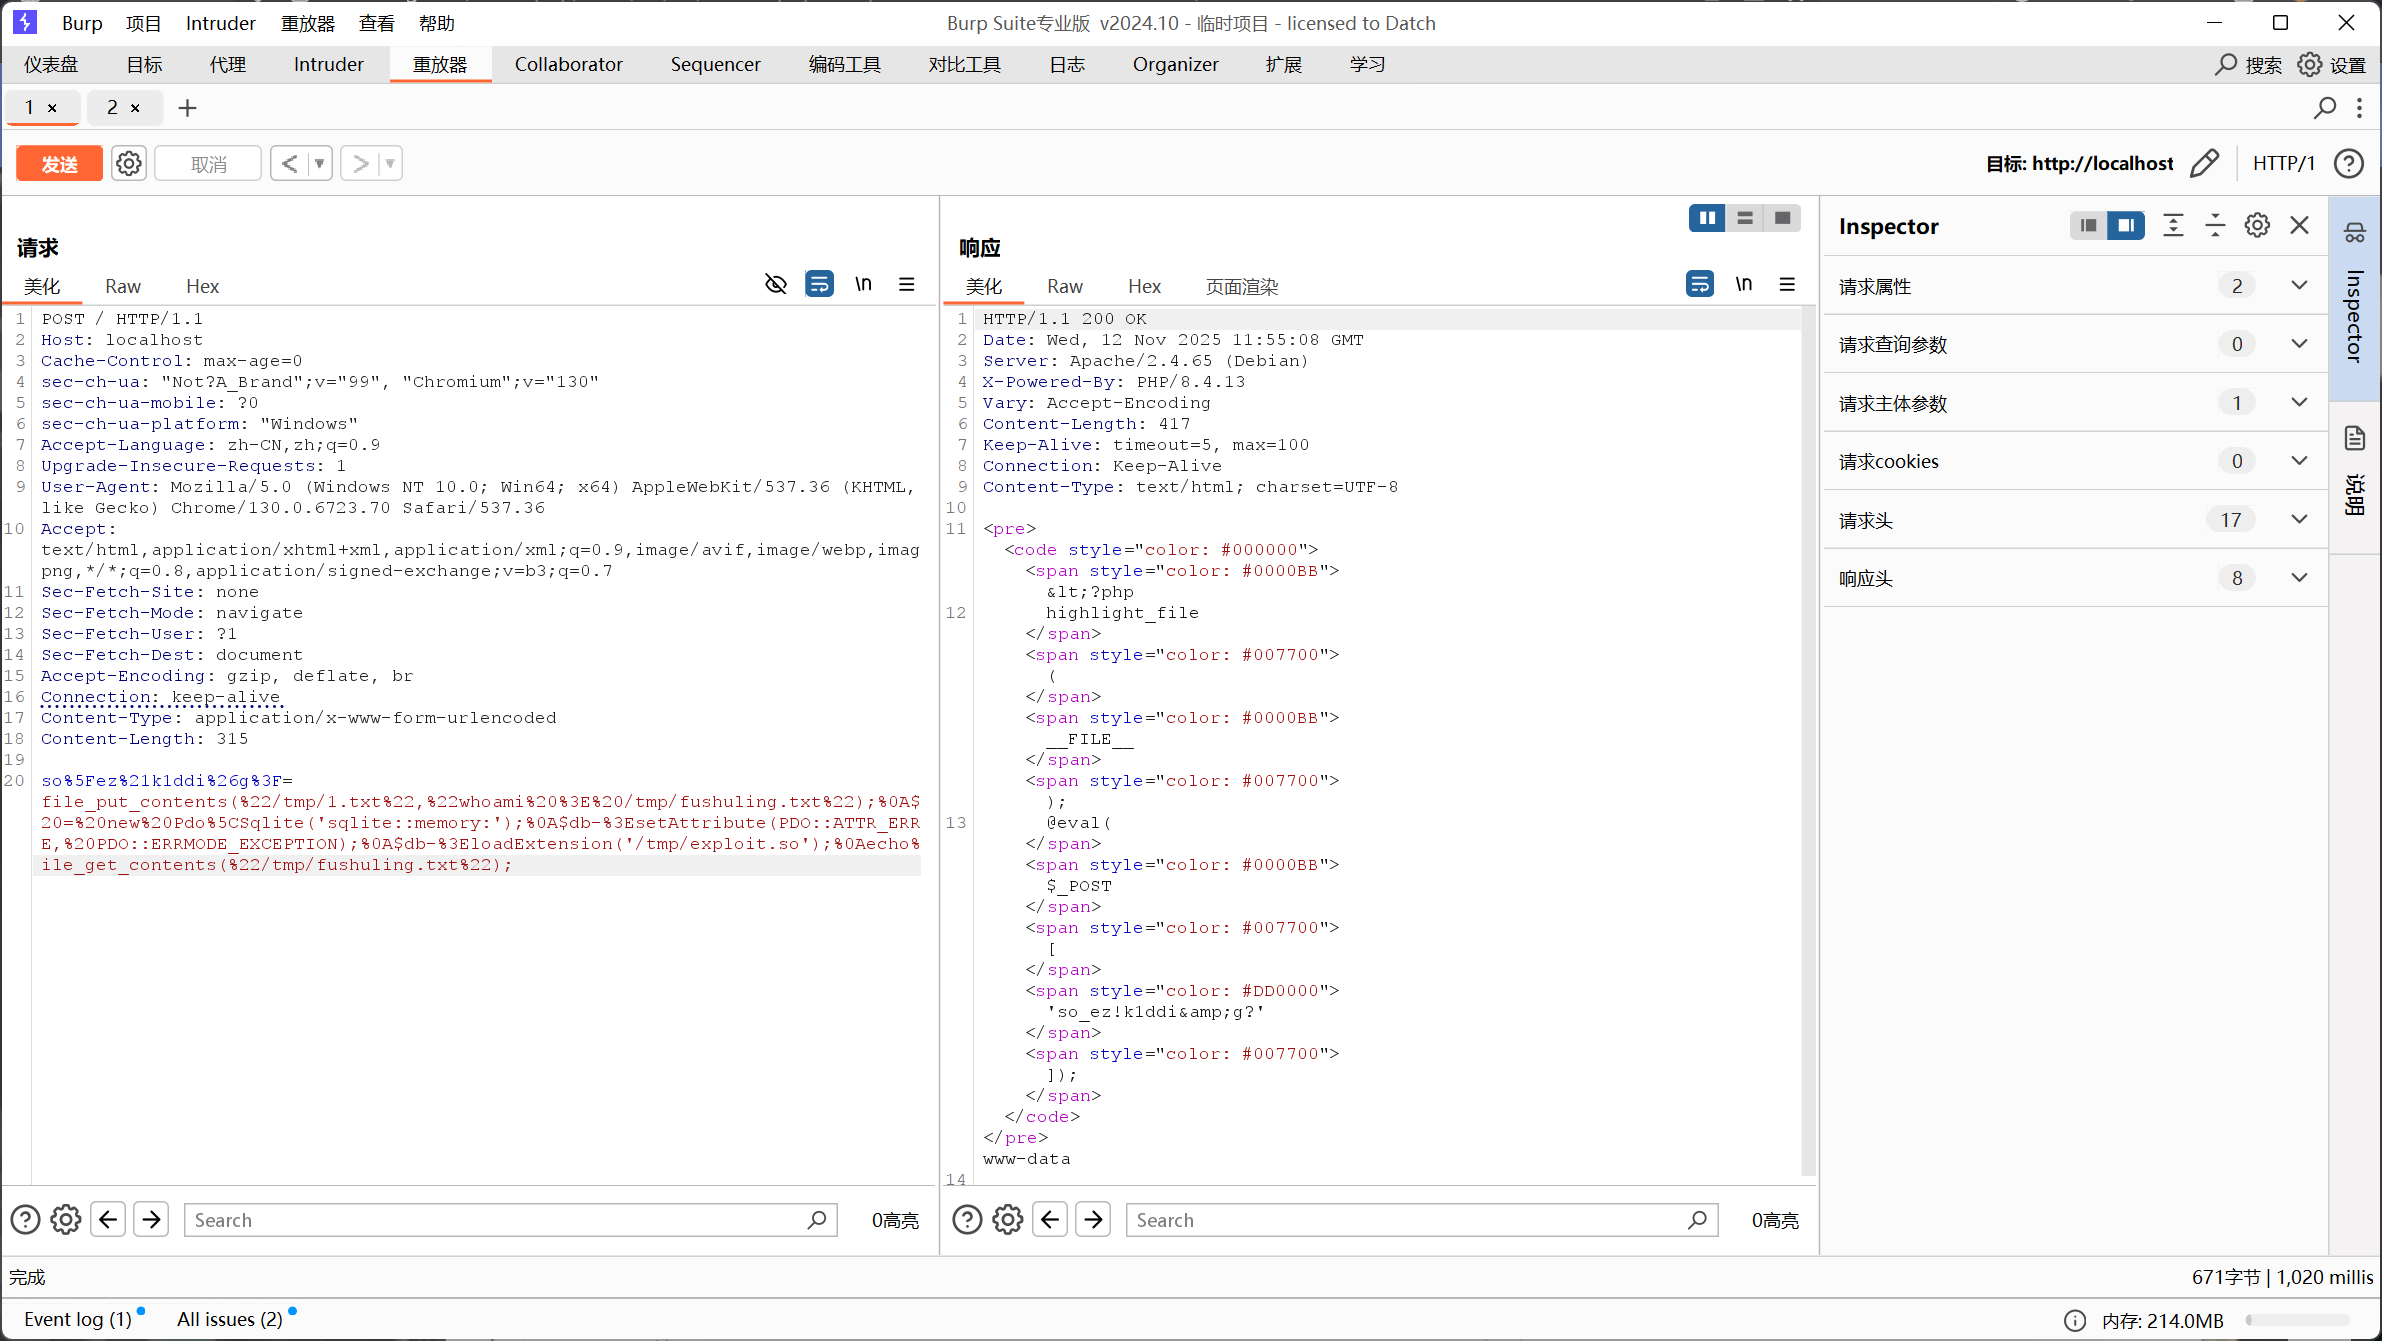Image resolution: width=2382 pixels, height=1341 pixels.
Task: Switch to side-by-side layout
Action: [x=1707, y=218]
